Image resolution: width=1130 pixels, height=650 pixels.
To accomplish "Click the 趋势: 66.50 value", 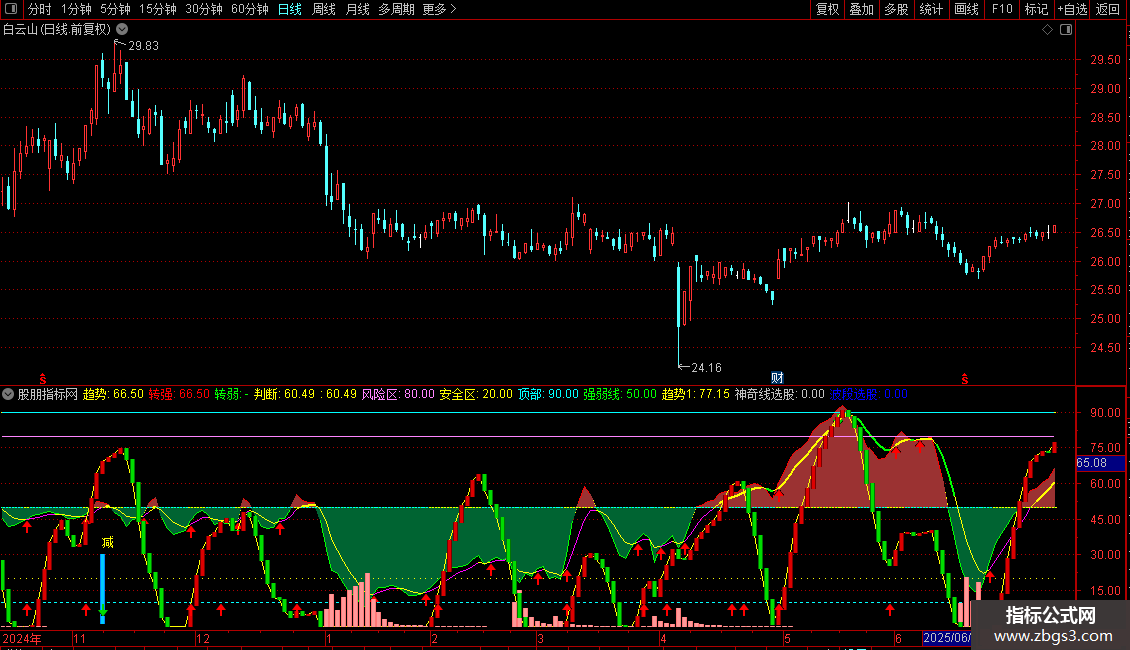I will (113, 394).
